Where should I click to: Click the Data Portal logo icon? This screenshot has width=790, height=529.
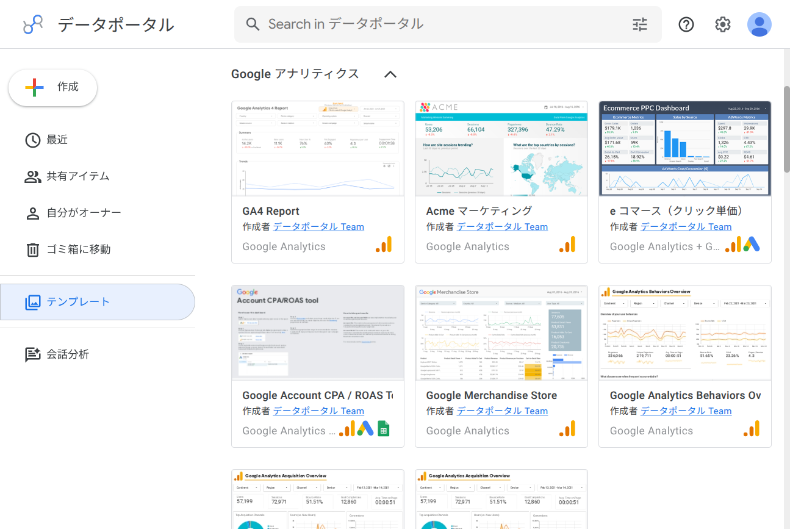(33, 24)
